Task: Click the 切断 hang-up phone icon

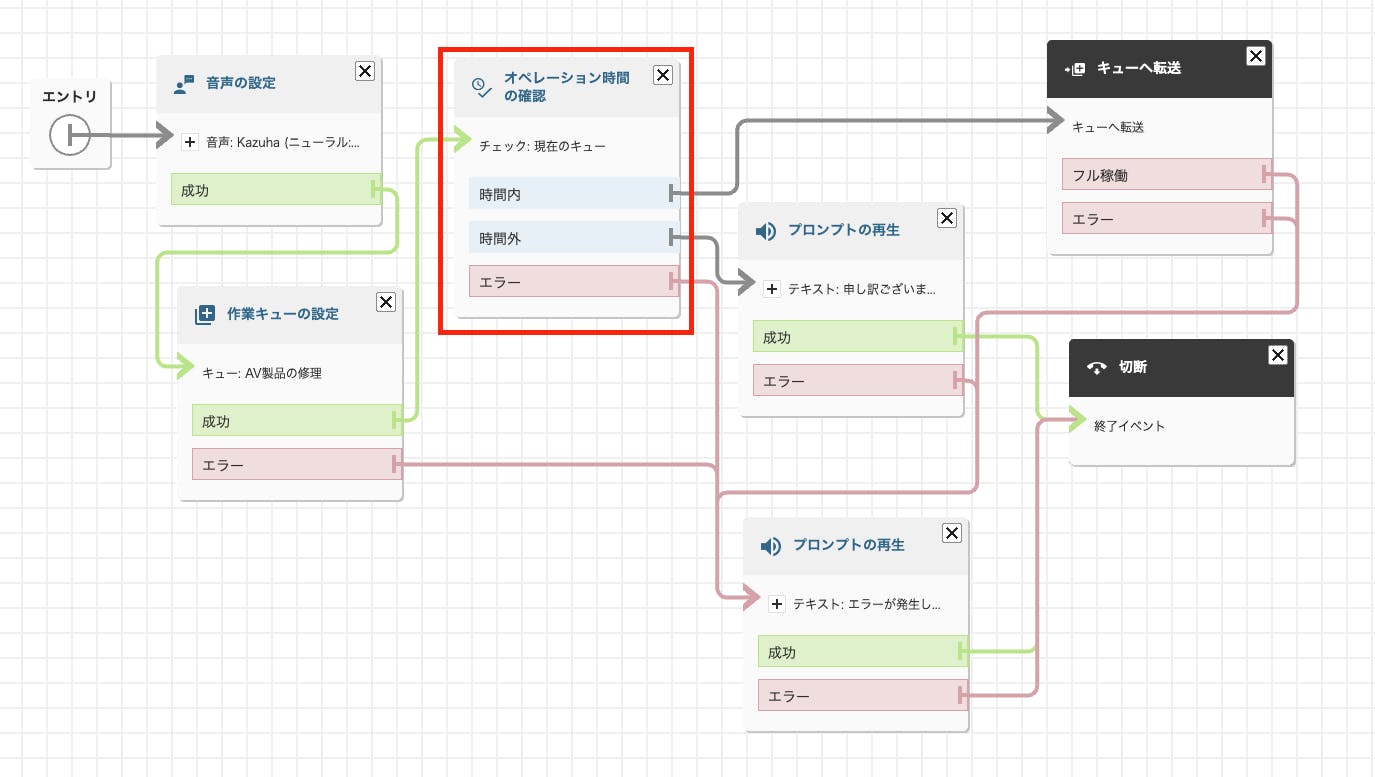Action: point(1097,368)
